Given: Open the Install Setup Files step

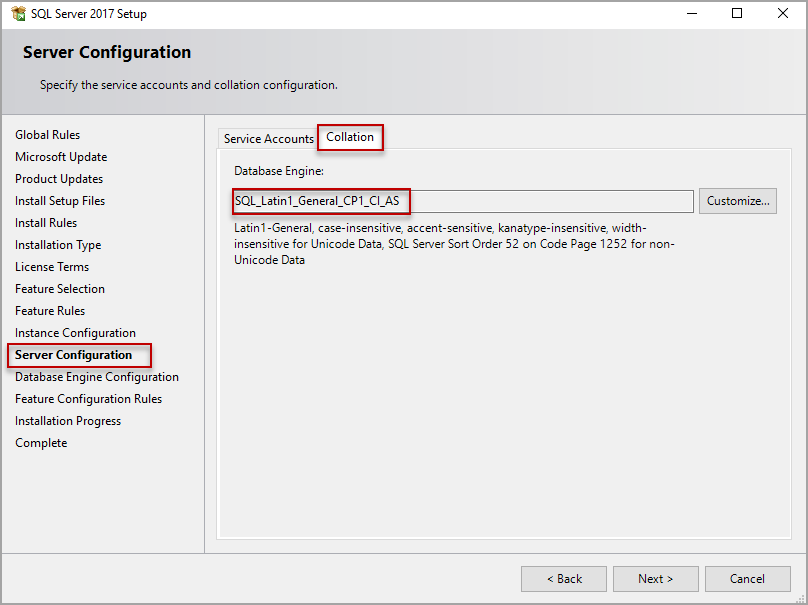Looking at the screenshot, I should tap(59, 200).
